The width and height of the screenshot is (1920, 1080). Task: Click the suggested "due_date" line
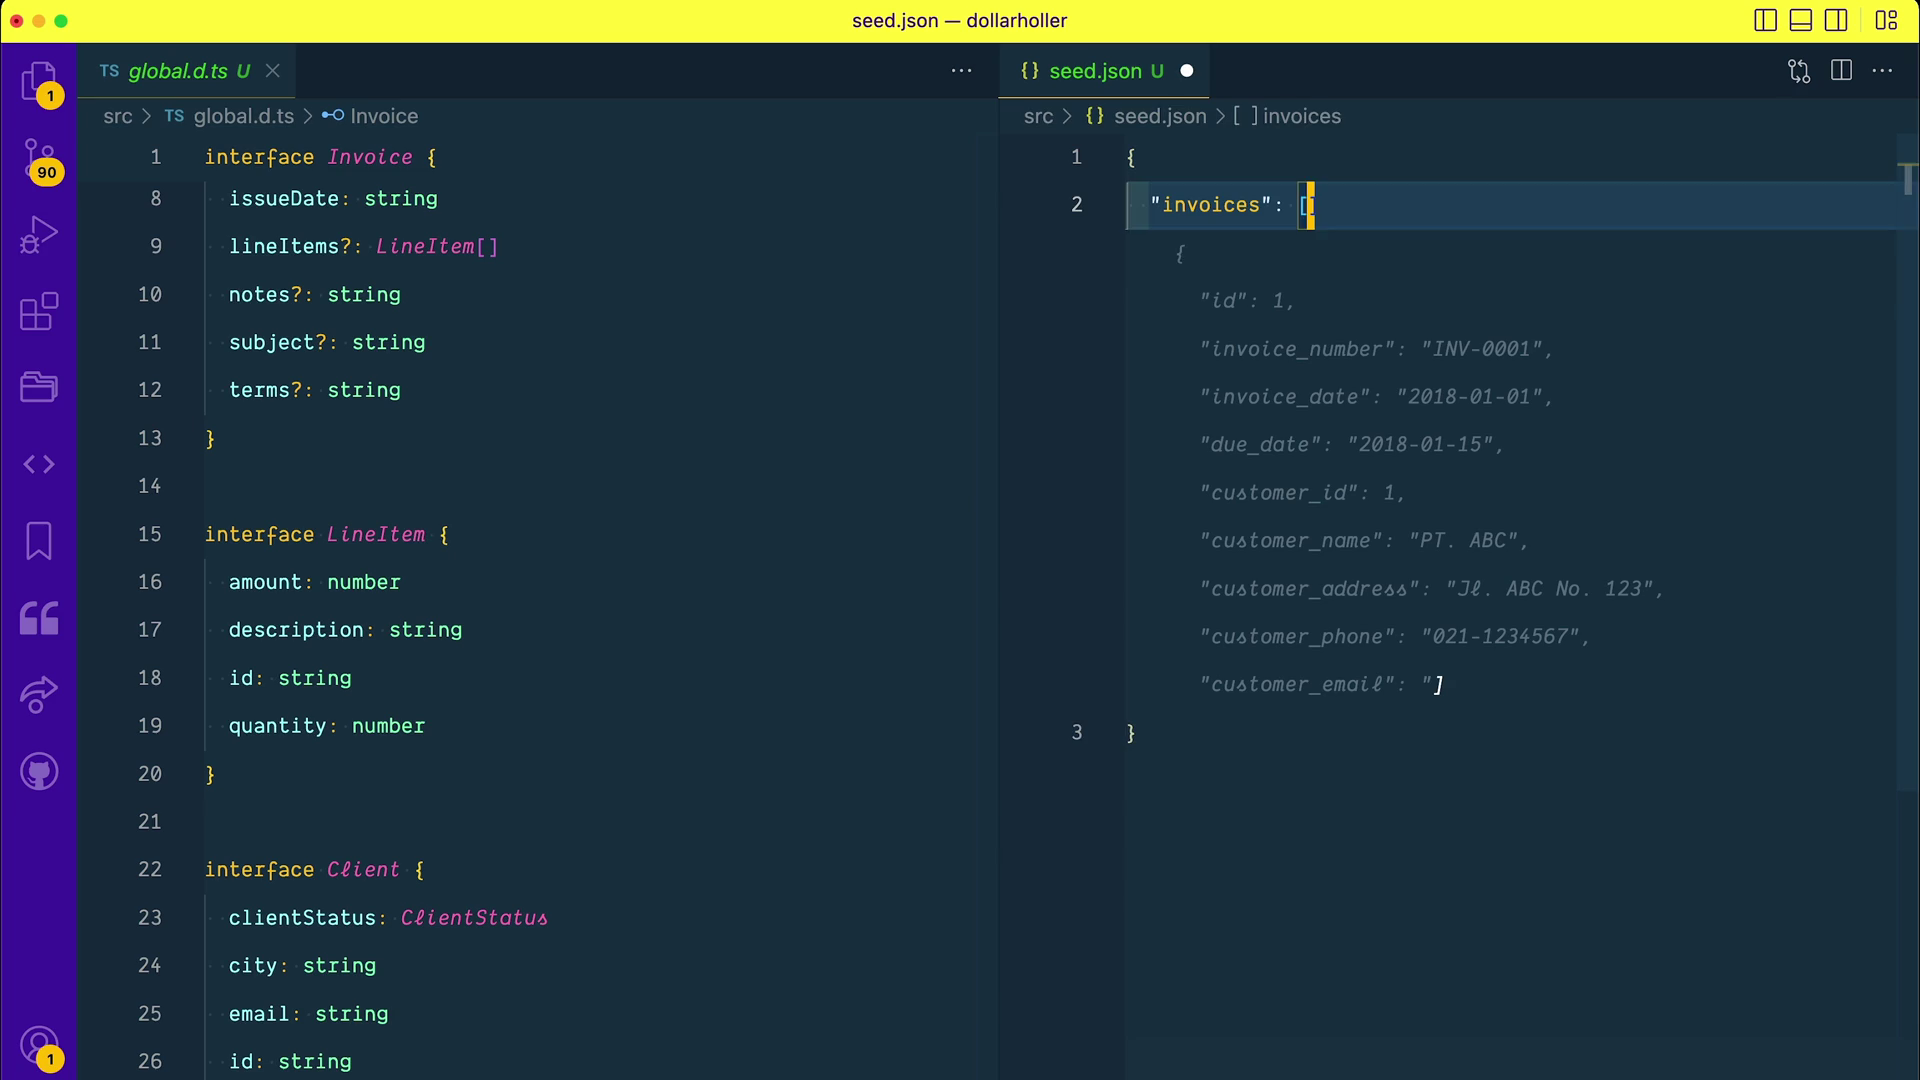(1351, 444)
